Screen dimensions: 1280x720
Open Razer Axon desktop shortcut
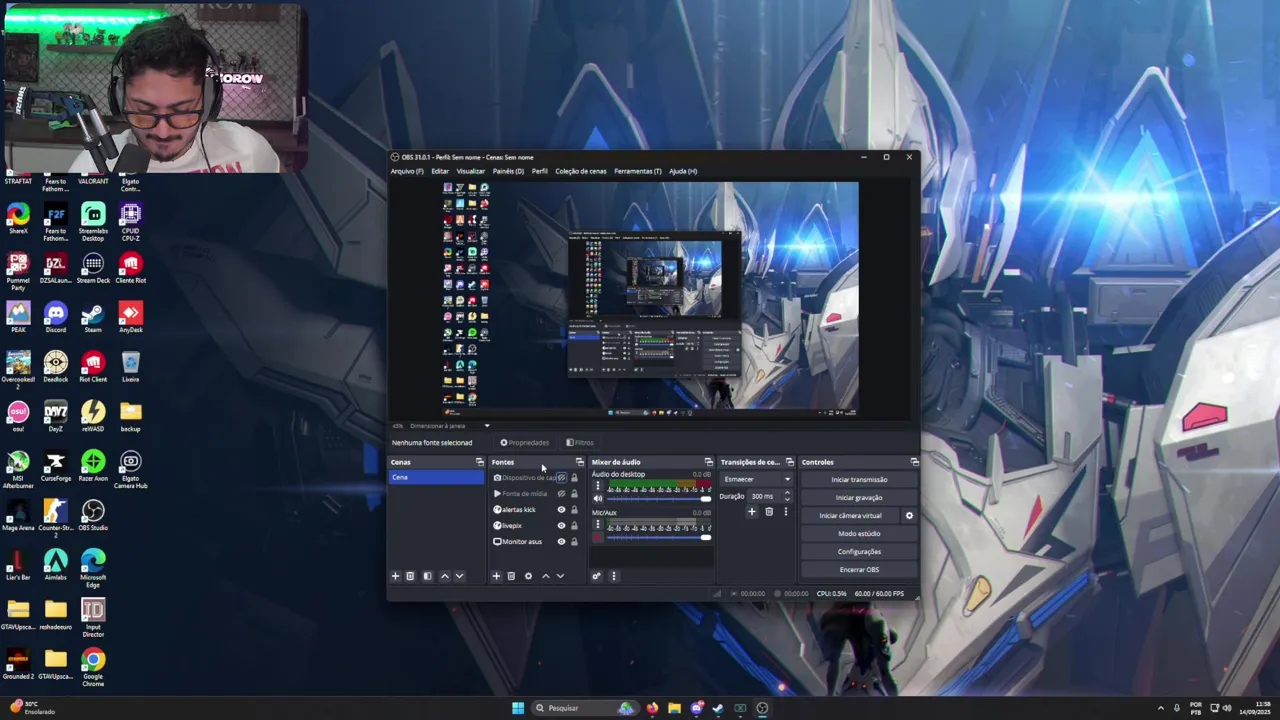pos(93,467)
